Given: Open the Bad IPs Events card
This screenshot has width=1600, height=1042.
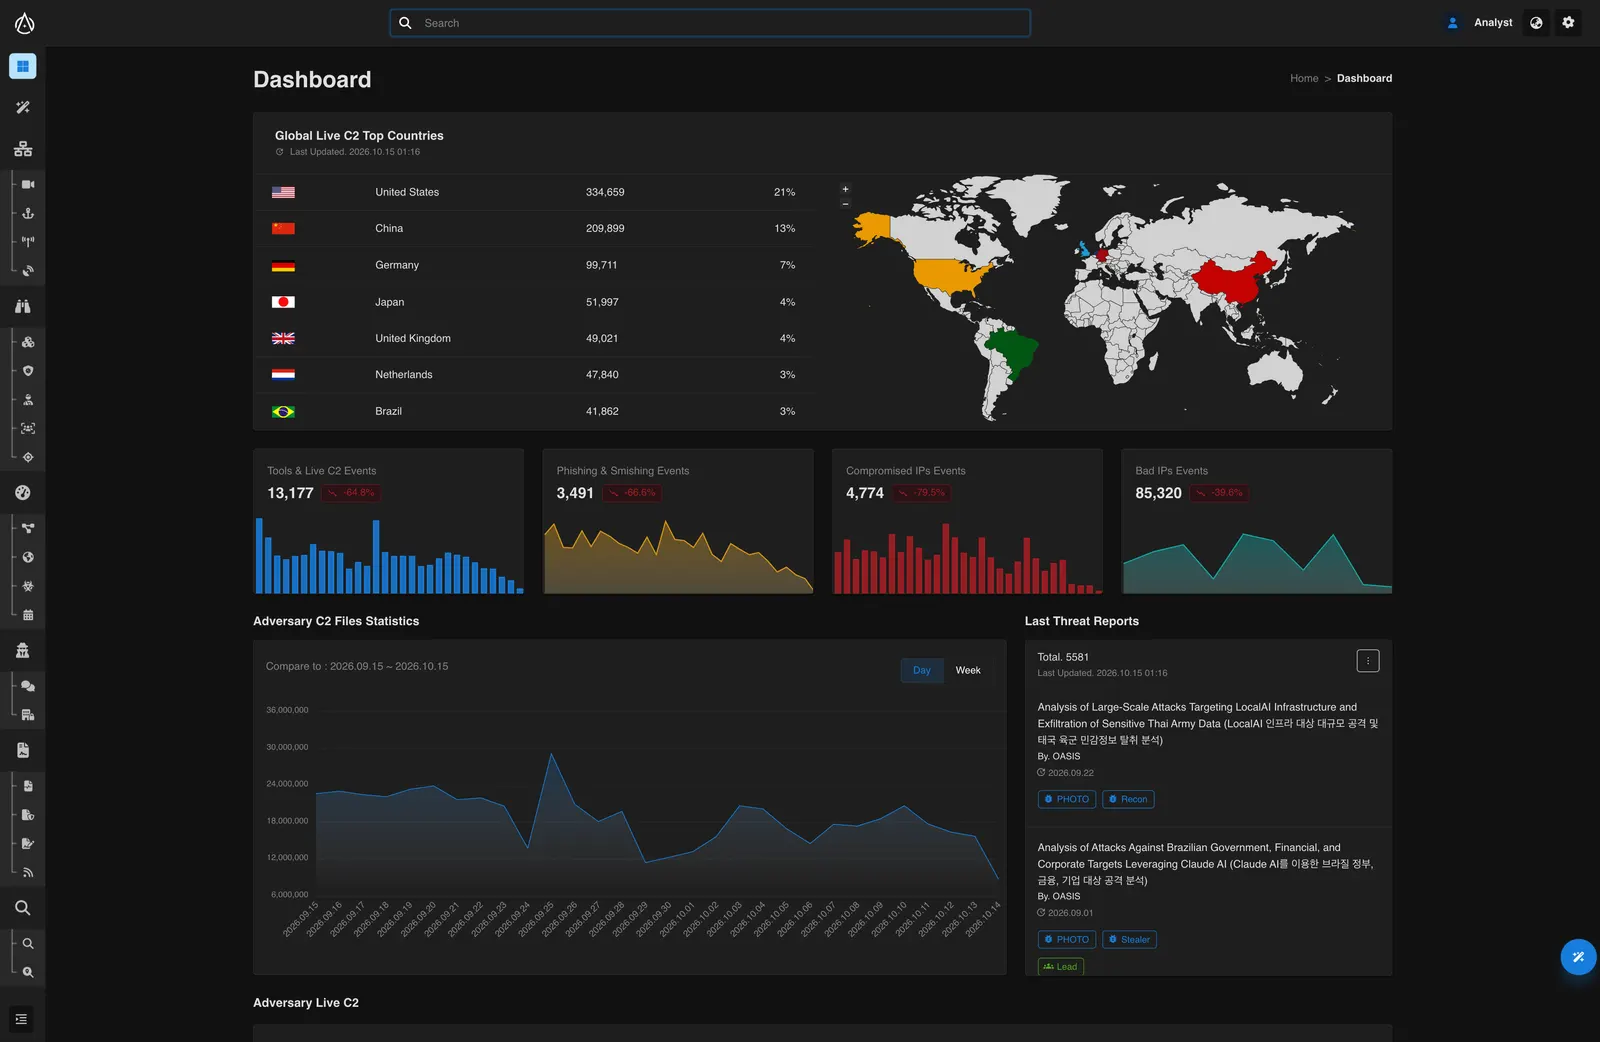Looking at the screenshot, I should point(1257,521).
